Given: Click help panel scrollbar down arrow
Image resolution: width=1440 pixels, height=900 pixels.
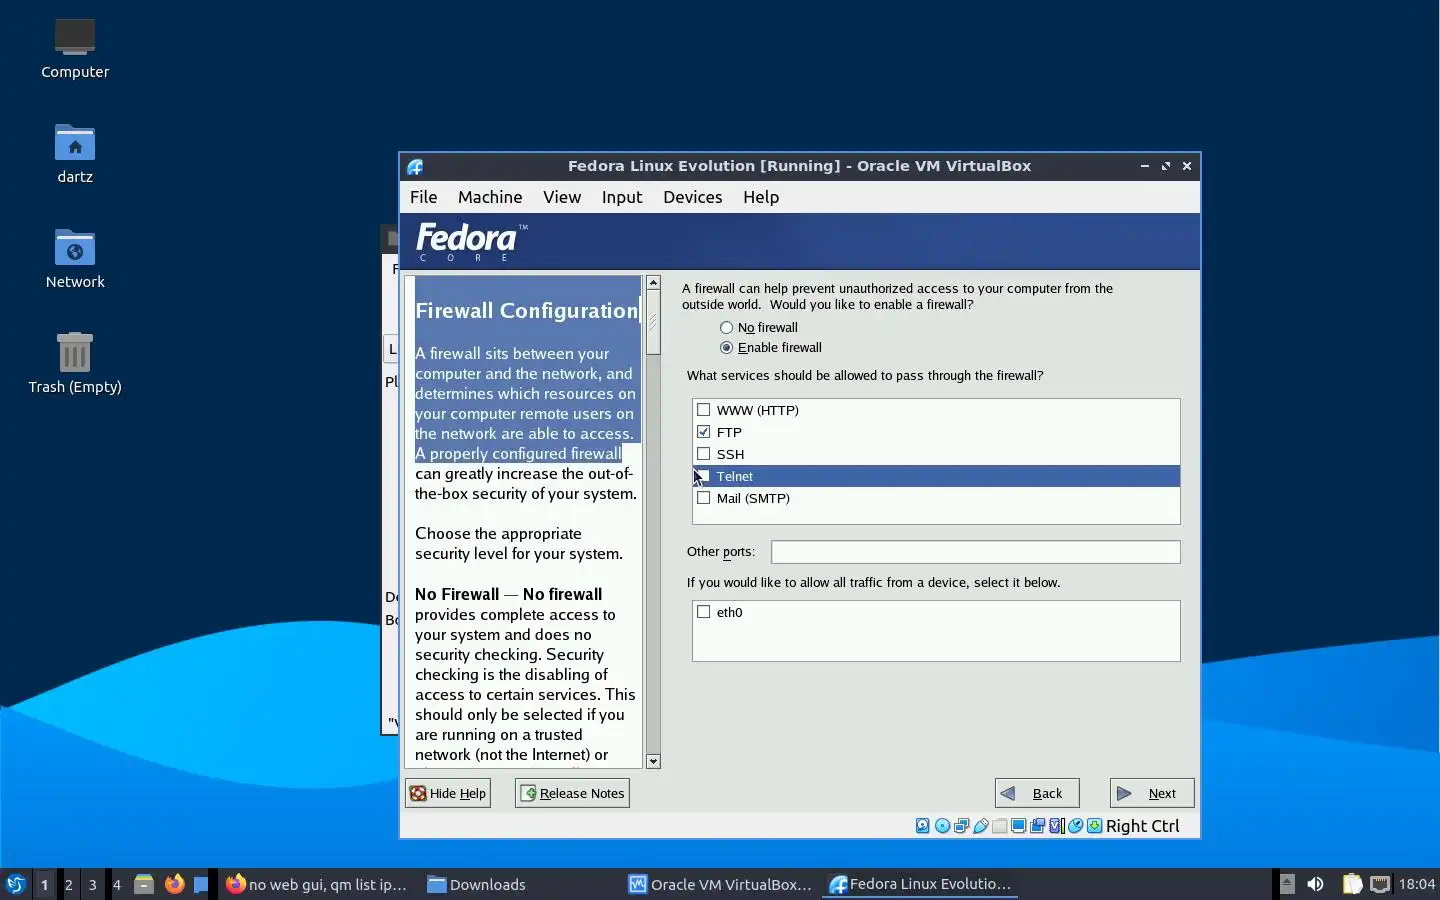Looking at the screenshot, I should pyautogui.click(x=653, y=761).
